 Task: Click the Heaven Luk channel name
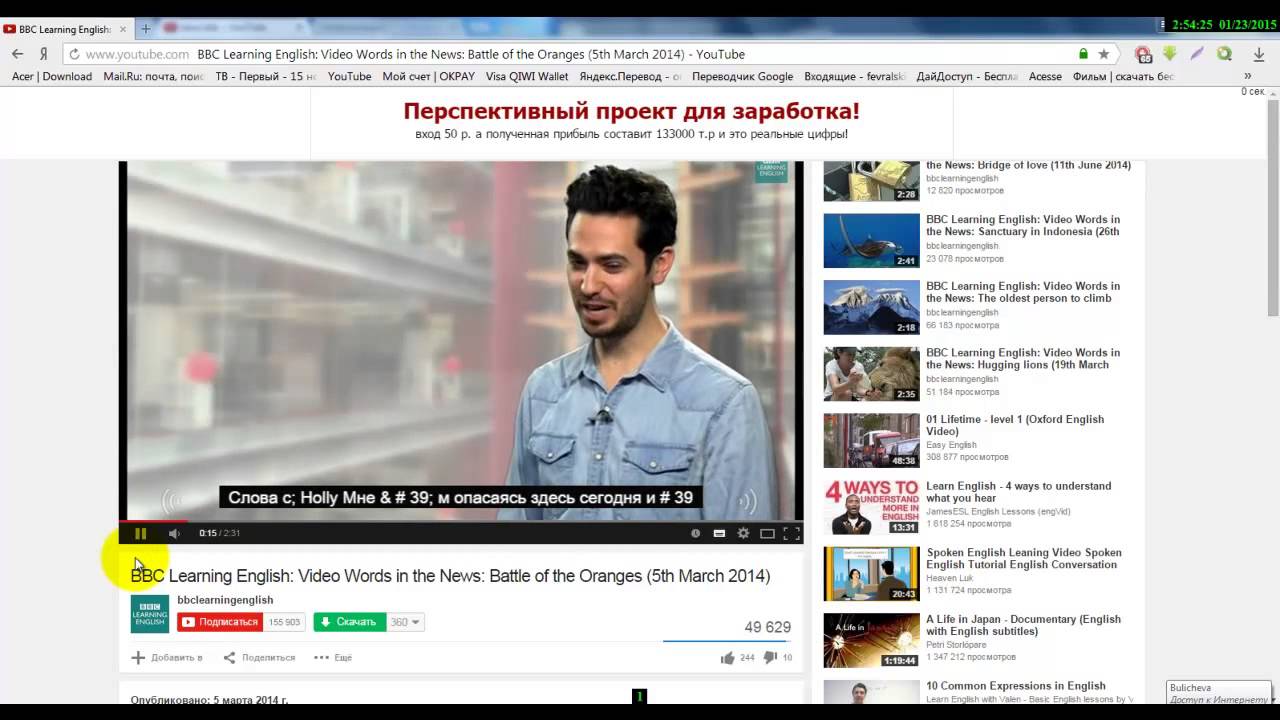click(x=950, y=578)
